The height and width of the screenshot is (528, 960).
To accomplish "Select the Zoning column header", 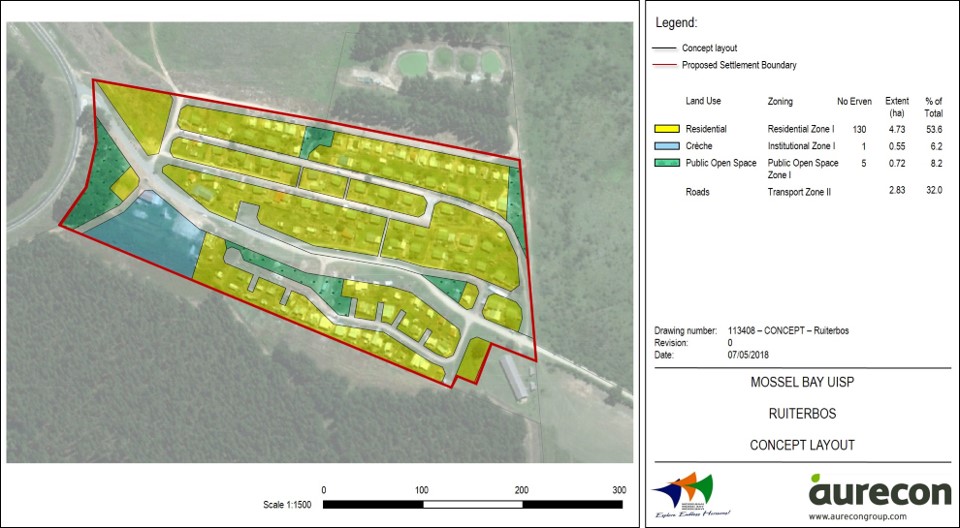I will tap(781, 101).
